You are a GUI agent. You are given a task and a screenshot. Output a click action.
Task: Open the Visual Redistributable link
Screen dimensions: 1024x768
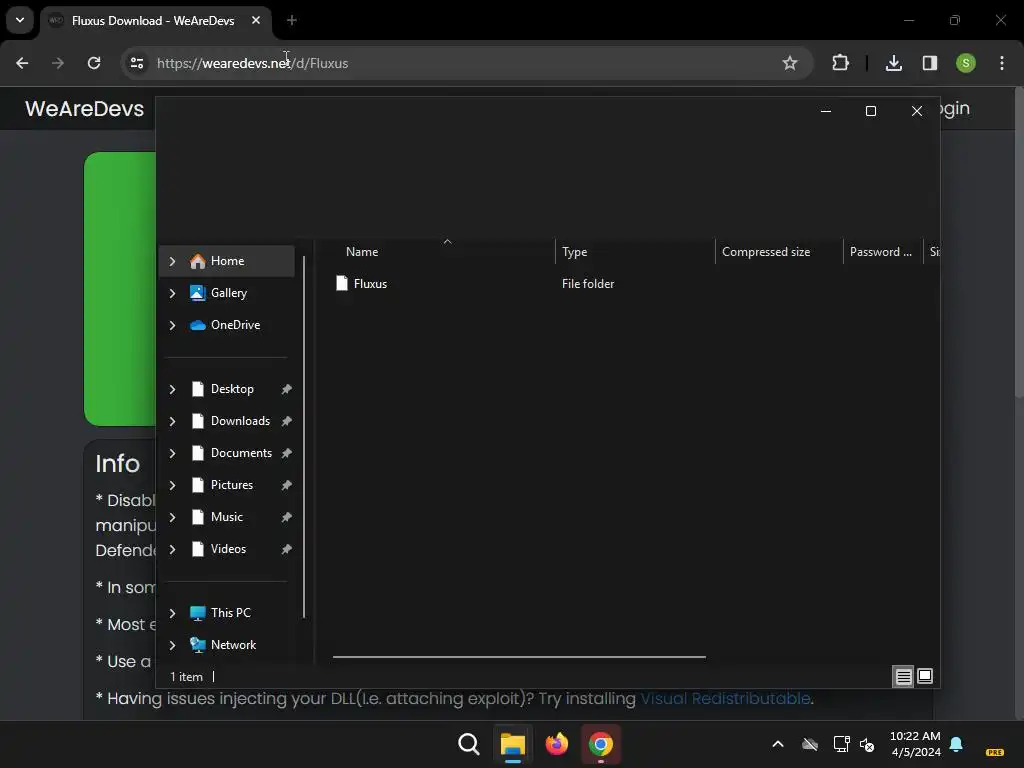coord(725,698)
